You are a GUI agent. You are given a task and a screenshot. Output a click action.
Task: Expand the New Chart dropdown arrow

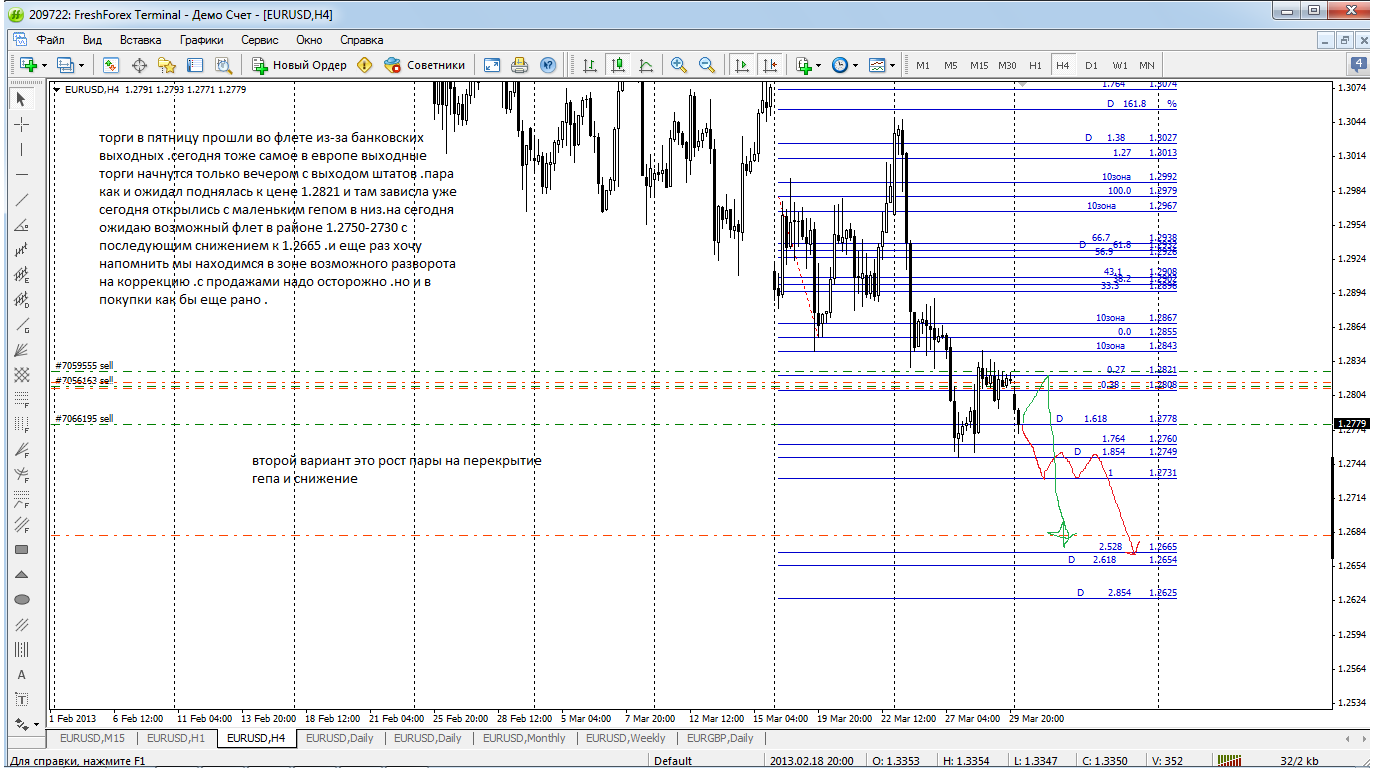[x=43, y=65]
